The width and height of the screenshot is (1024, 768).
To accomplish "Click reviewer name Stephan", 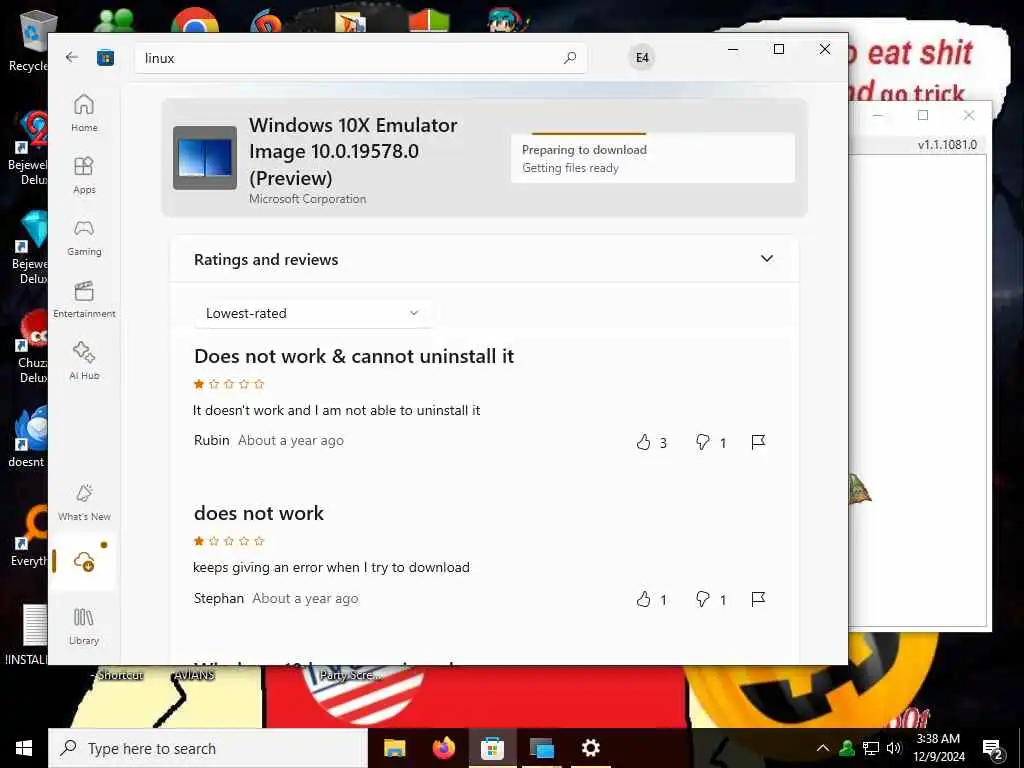I will tap(219, 598).
